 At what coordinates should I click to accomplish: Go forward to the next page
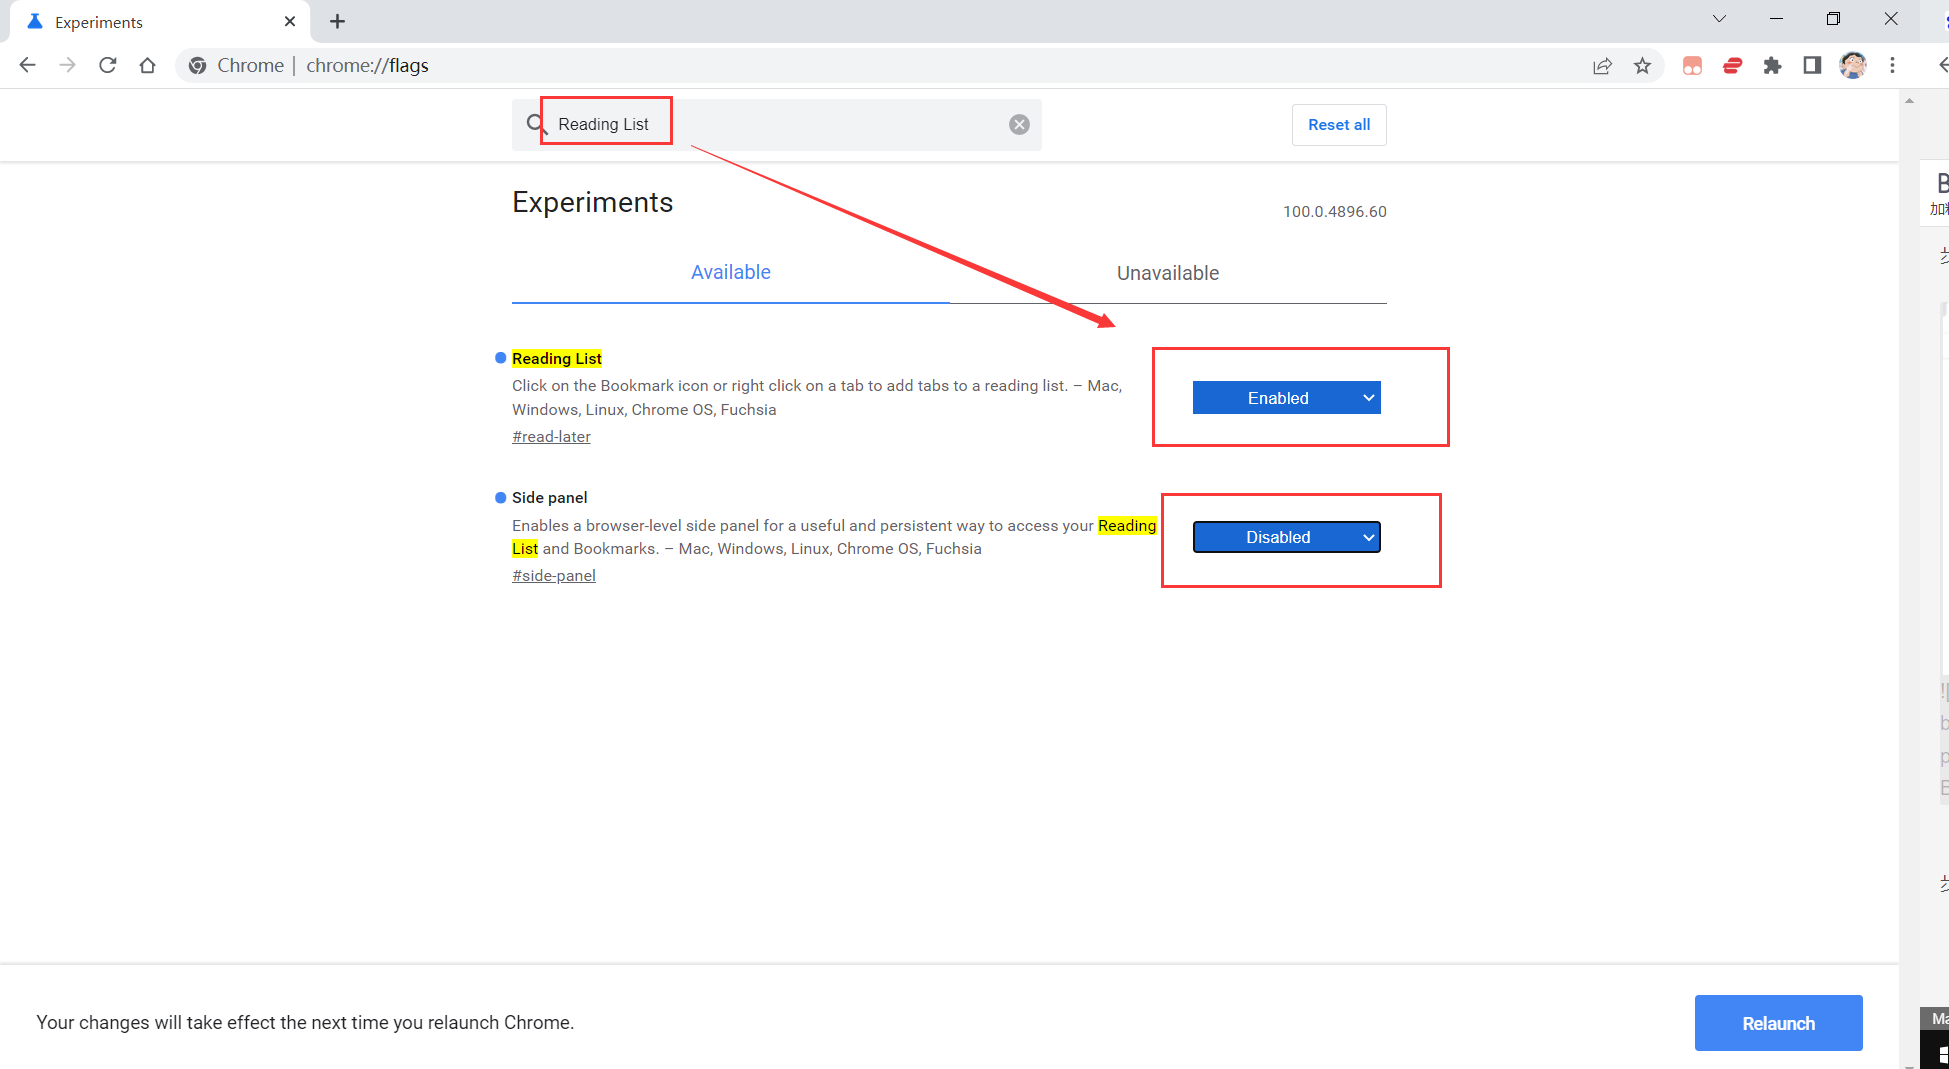click(x=67, y=65)
